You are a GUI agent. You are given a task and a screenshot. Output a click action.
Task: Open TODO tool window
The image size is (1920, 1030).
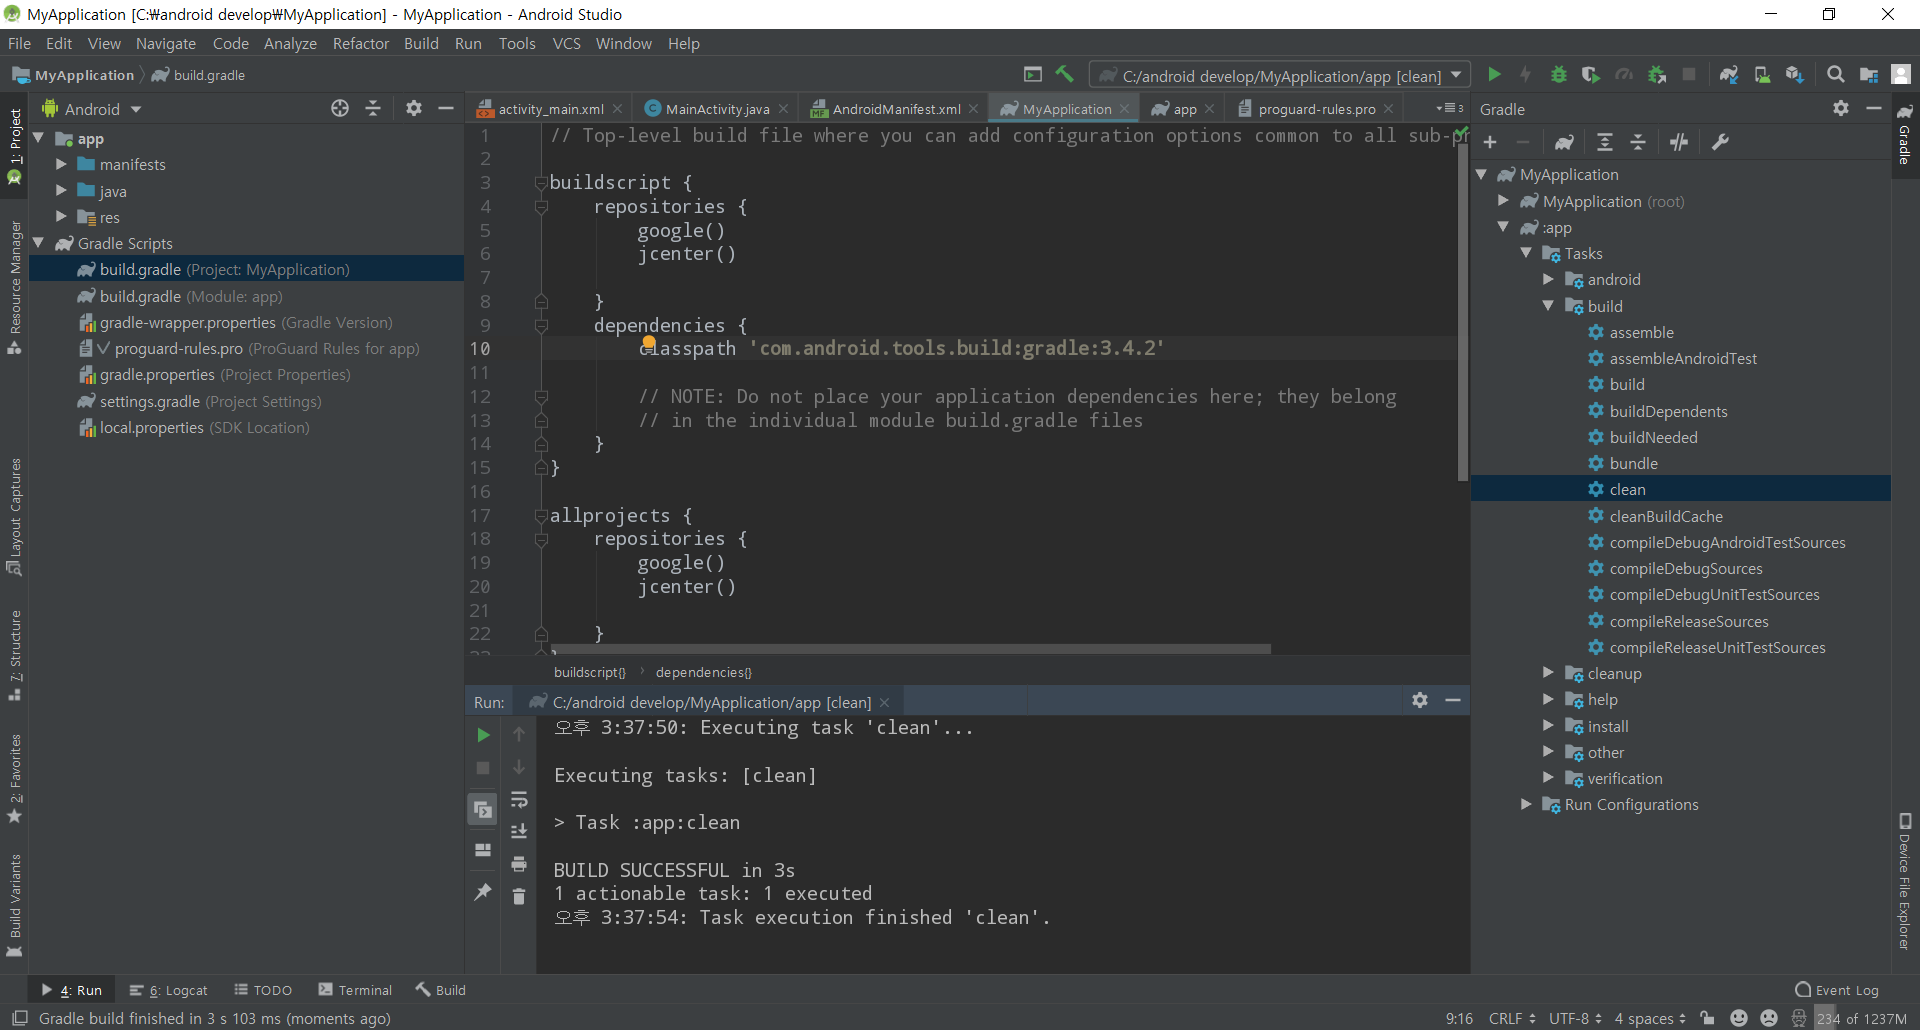[x=263, y=990]
